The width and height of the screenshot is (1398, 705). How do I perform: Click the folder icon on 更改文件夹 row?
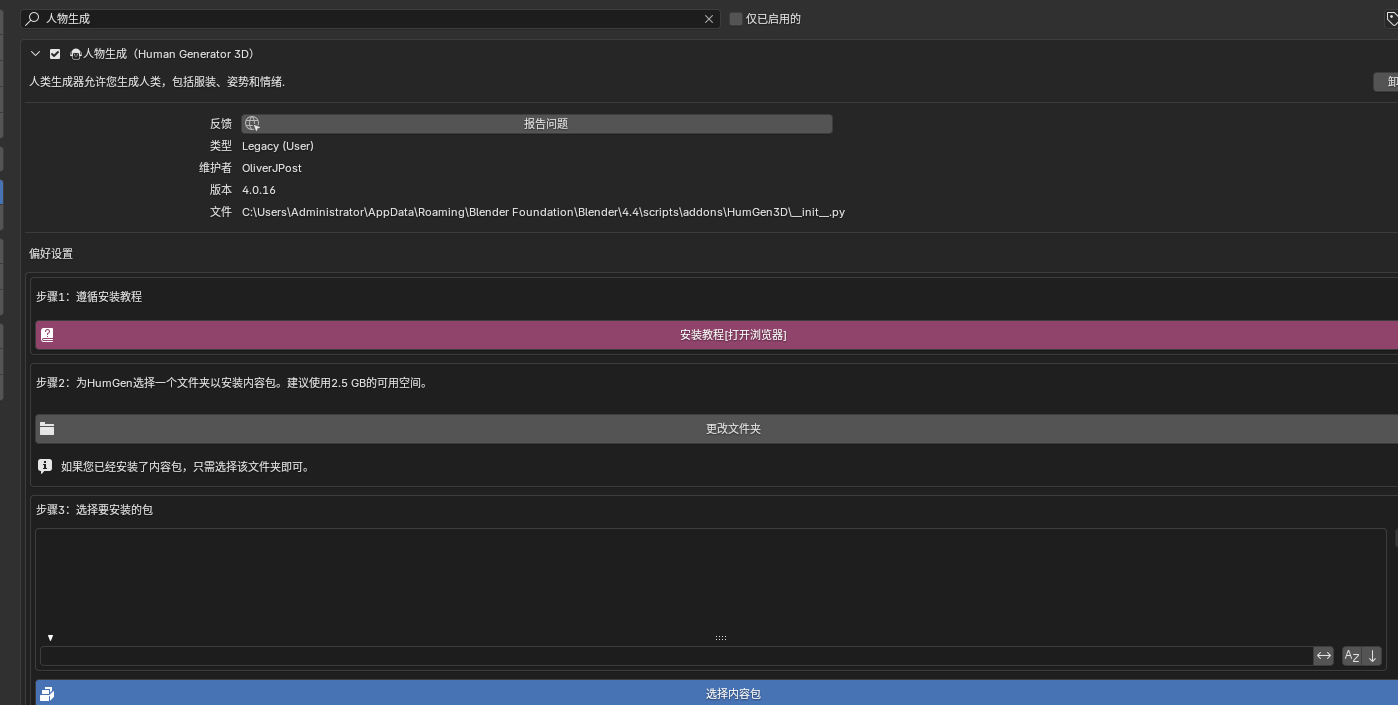[x=47, y=429]
